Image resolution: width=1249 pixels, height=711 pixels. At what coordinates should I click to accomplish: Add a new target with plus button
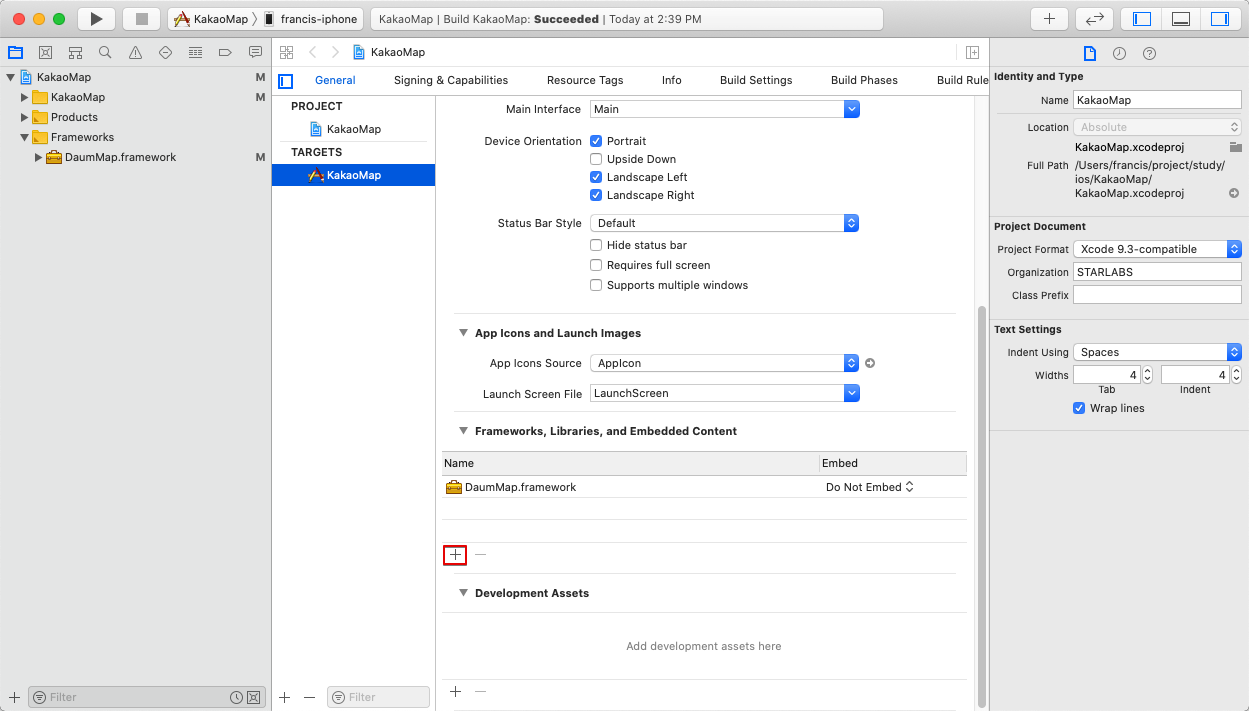pos(284,697)
